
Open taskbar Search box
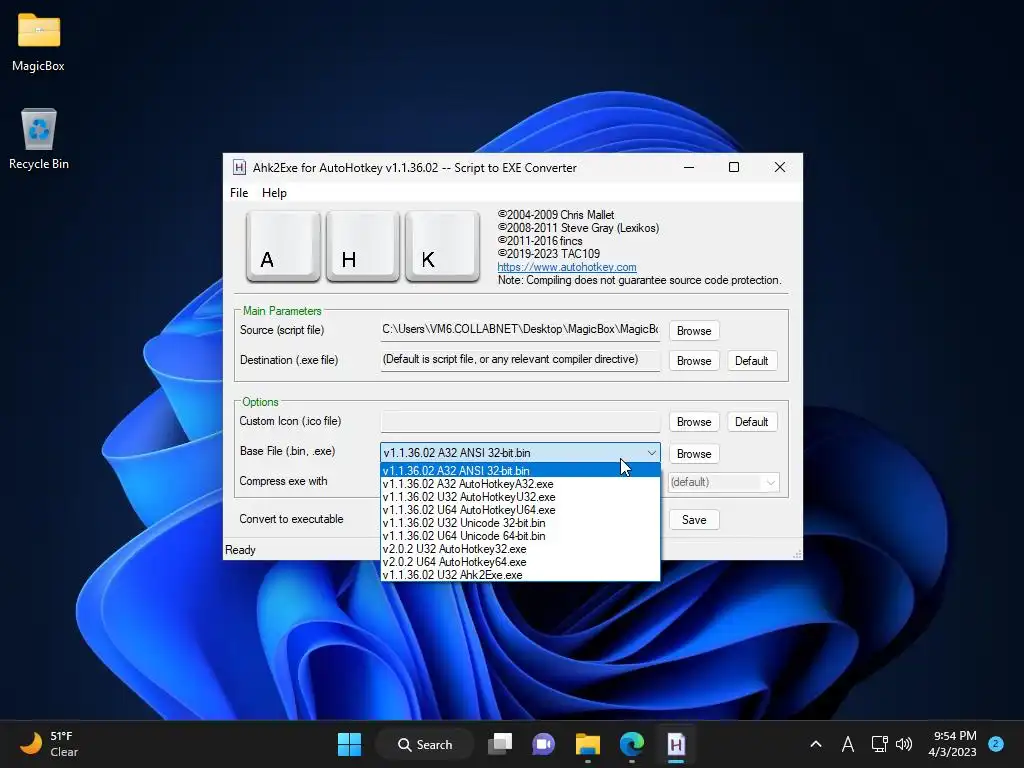[425, 744]
